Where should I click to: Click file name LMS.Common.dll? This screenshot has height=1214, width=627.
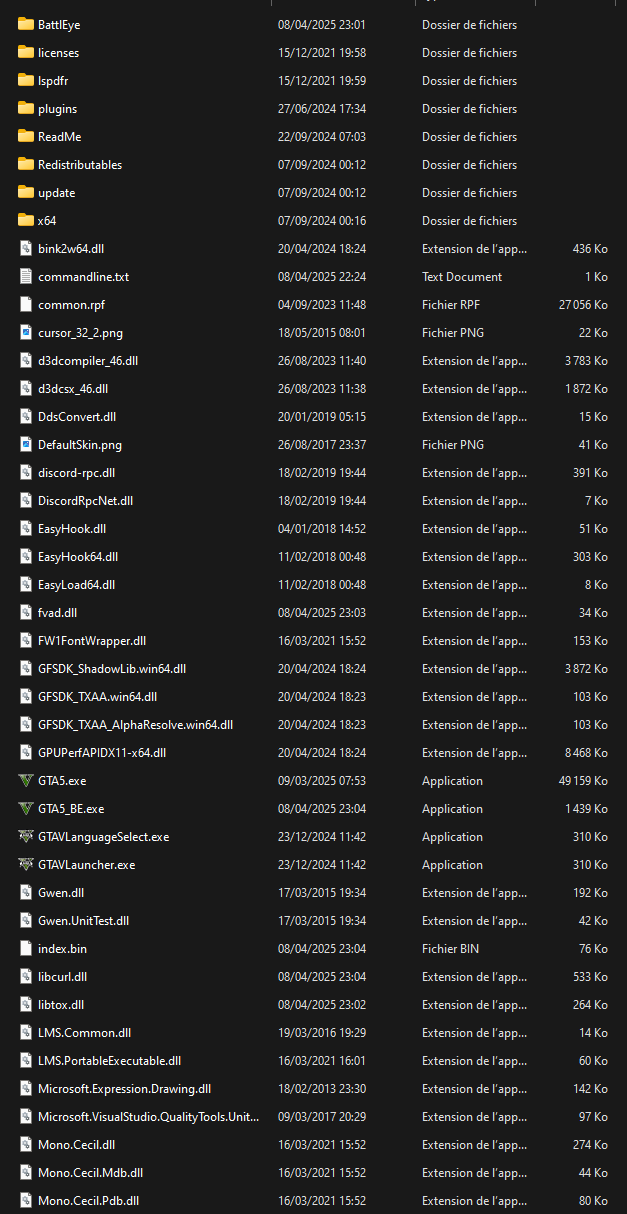tap(84, 1032)
